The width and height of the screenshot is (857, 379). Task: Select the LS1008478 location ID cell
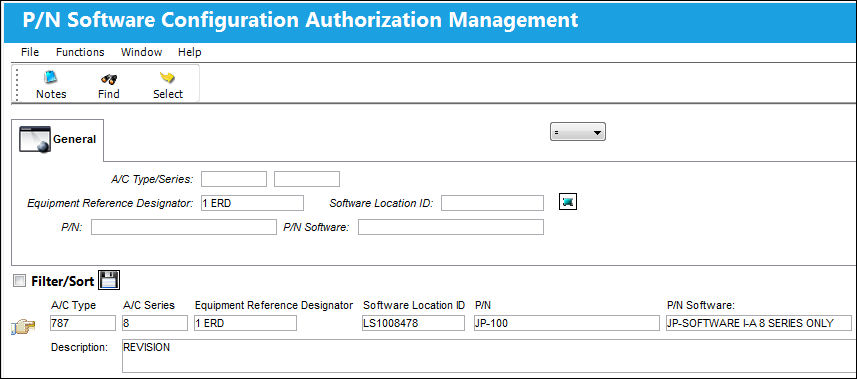pyautogui.click(x=413, y=323)
